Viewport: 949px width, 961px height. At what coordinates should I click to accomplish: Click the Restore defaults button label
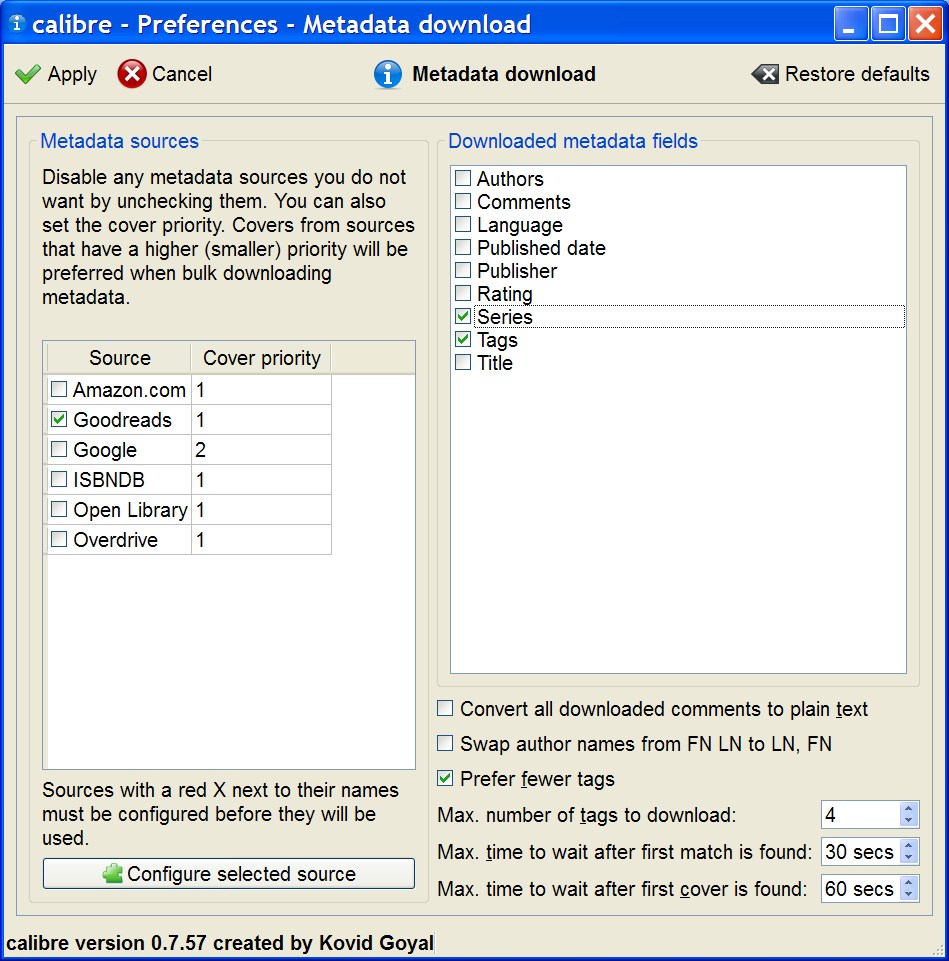click(857, 74)
